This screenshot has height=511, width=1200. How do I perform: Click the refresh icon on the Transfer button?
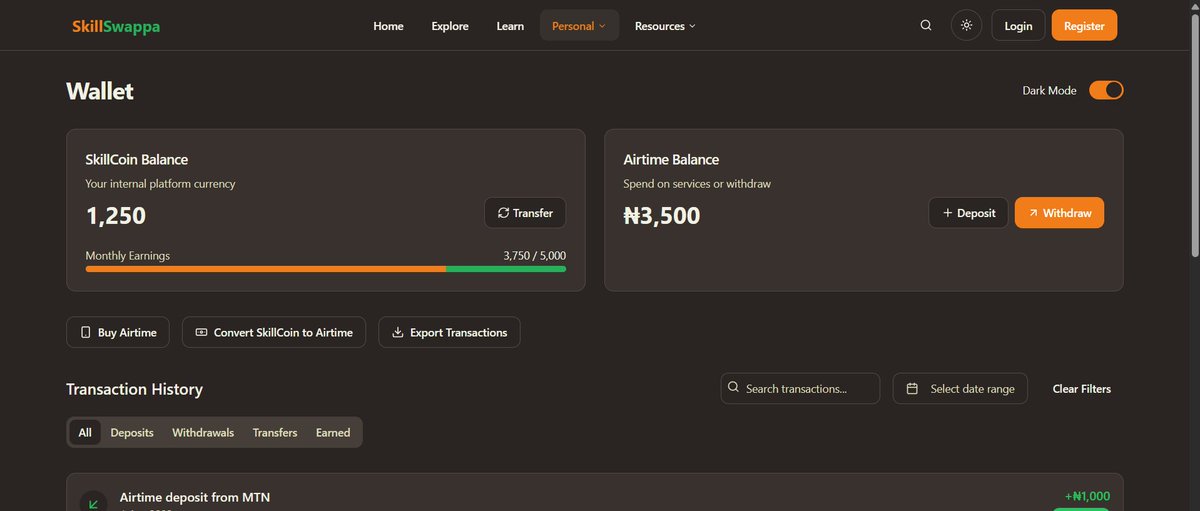504,213
